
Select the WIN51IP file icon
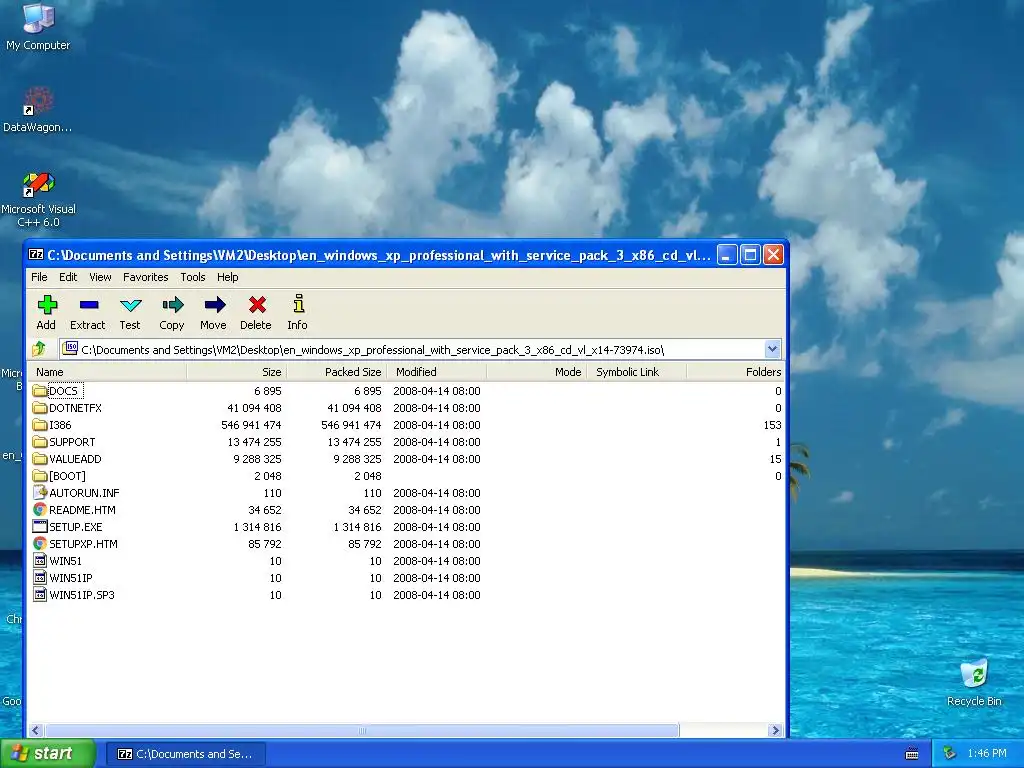click(40, 577)
